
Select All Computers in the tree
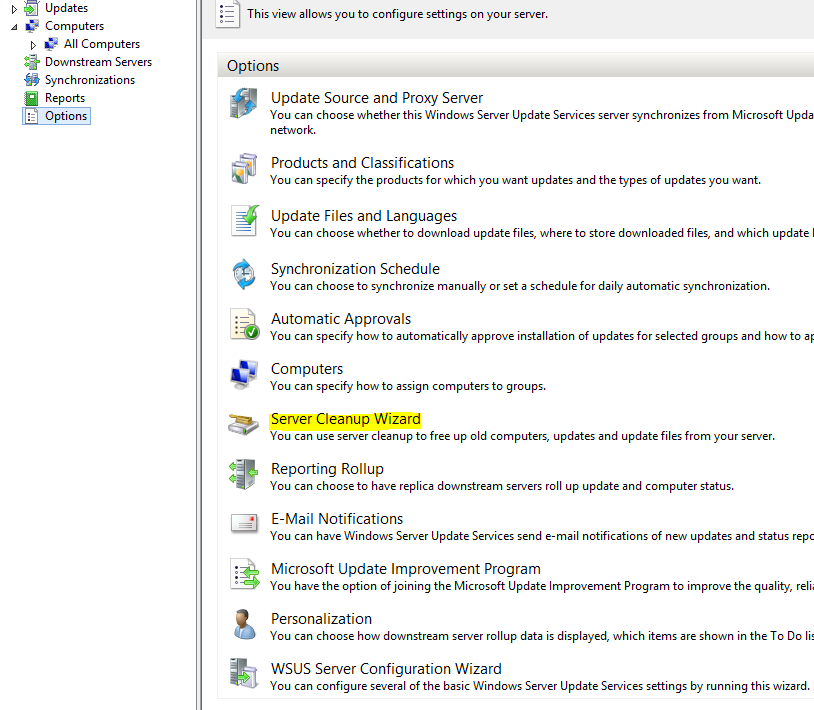pos(102,44)
